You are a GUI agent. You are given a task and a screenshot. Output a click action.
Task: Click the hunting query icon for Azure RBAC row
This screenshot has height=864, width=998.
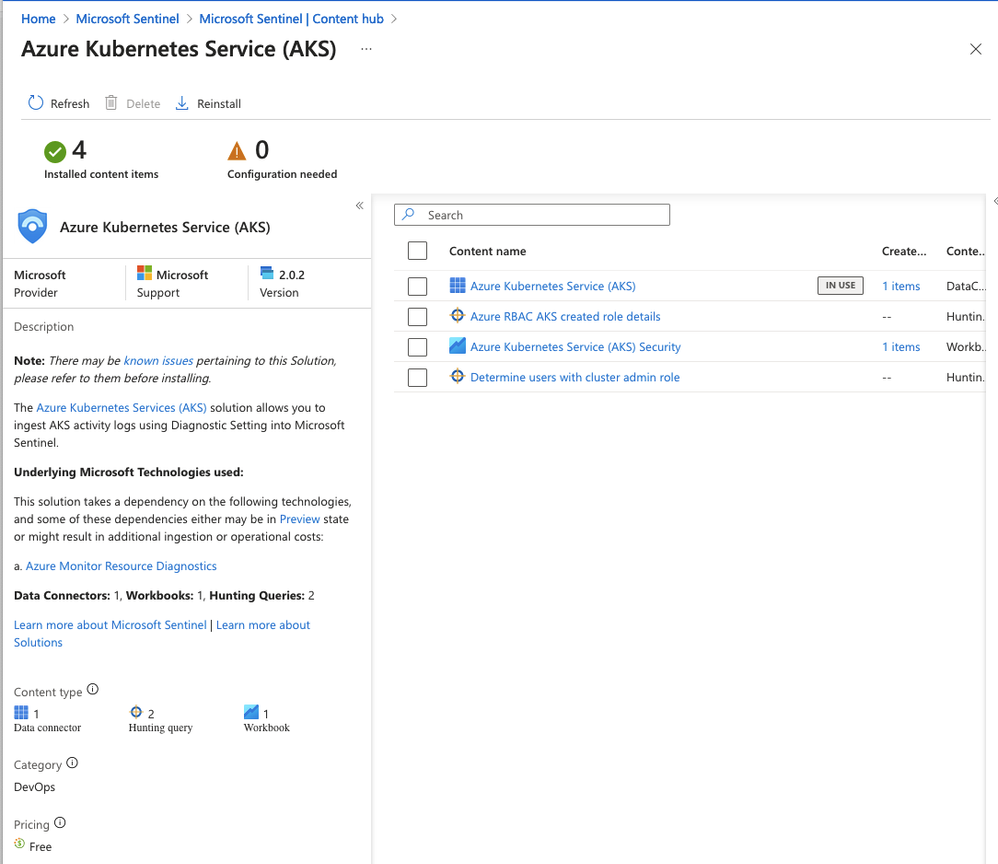pyautogui.click(x=457, y=316)
